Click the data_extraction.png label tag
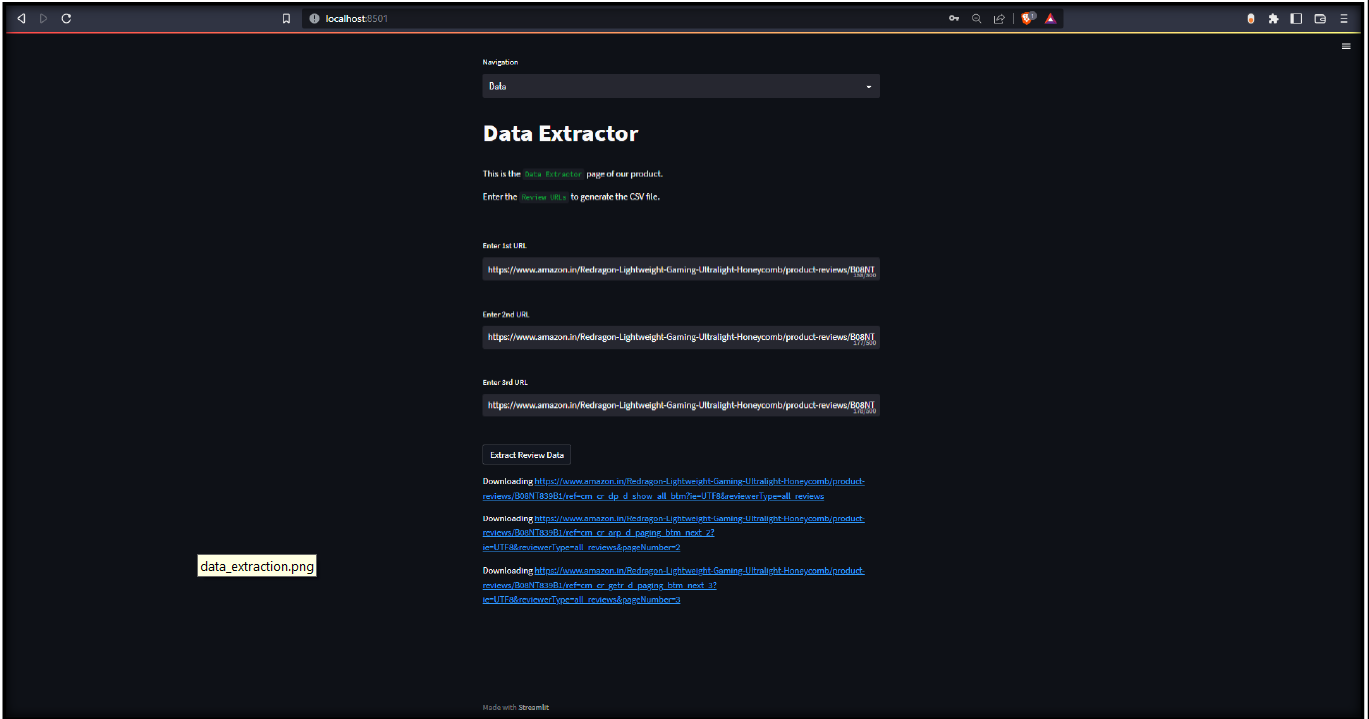The height and width of the screenshot is (719, 1369). coord(256,565)
